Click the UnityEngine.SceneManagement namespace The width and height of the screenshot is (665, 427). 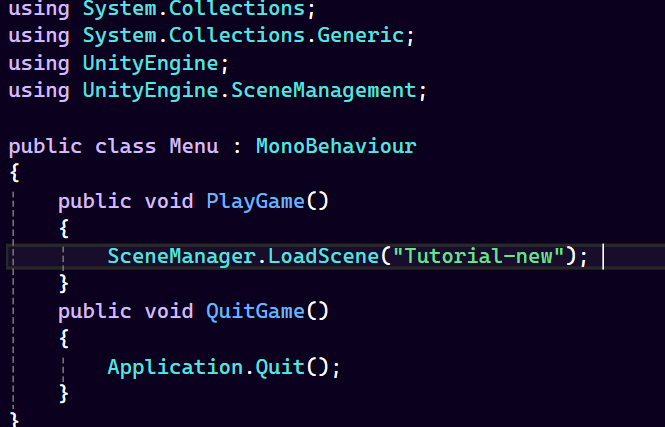pos(249,91)
